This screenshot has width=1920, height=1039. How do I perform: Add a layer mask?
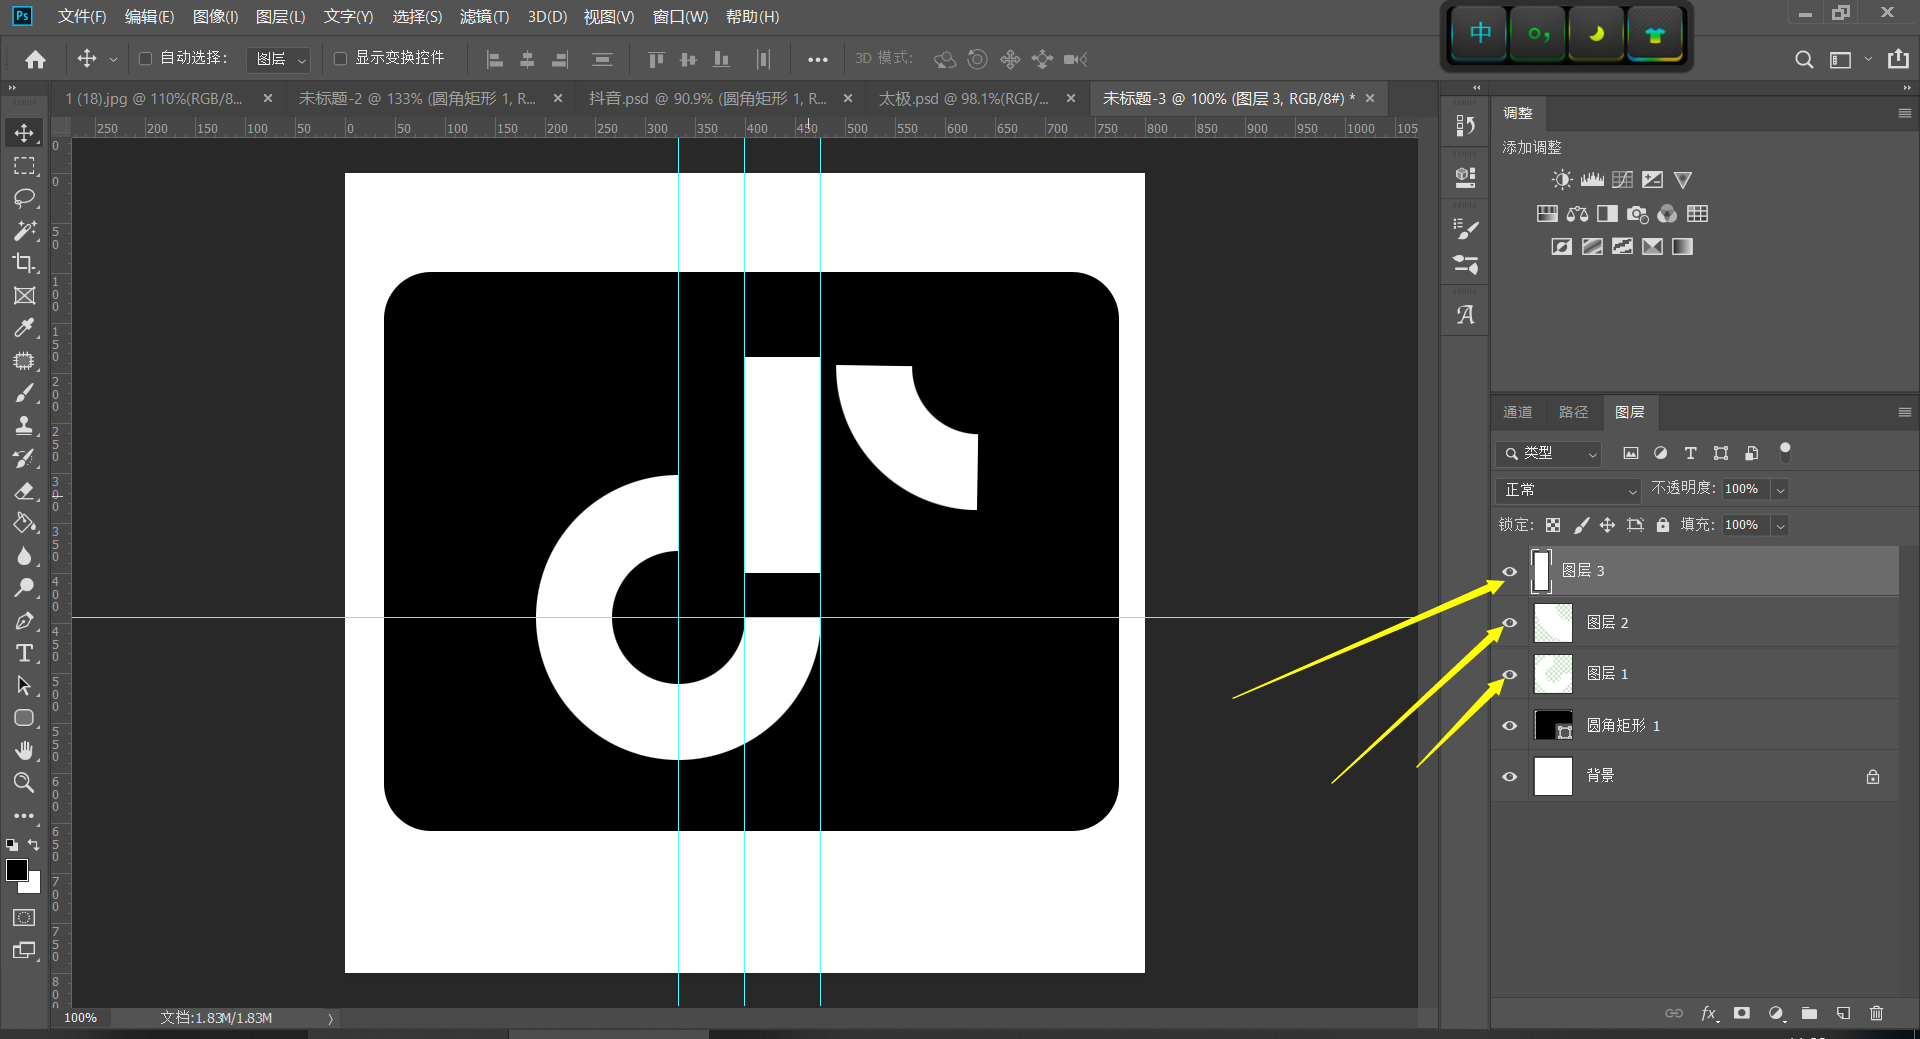[x=1742, y=1013]
